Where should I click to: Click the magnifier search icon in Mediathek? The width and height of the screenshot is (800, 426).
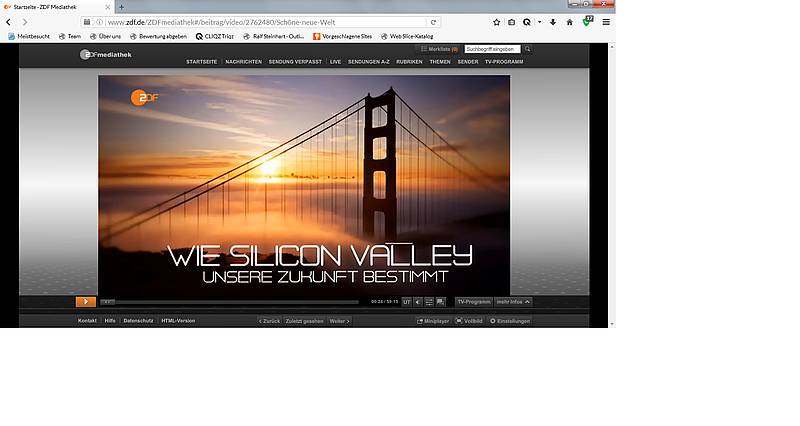tap(528, 49)
